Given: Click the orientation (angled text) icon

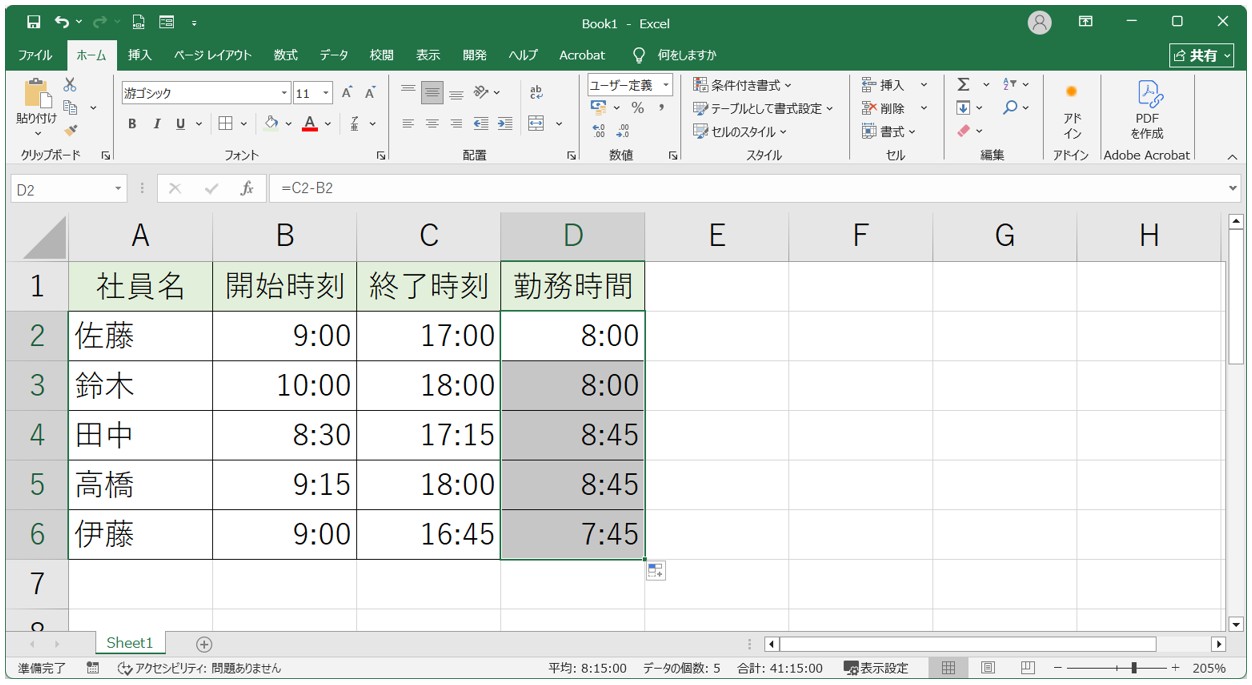Looking at the screenshot, I should (481, 93).
